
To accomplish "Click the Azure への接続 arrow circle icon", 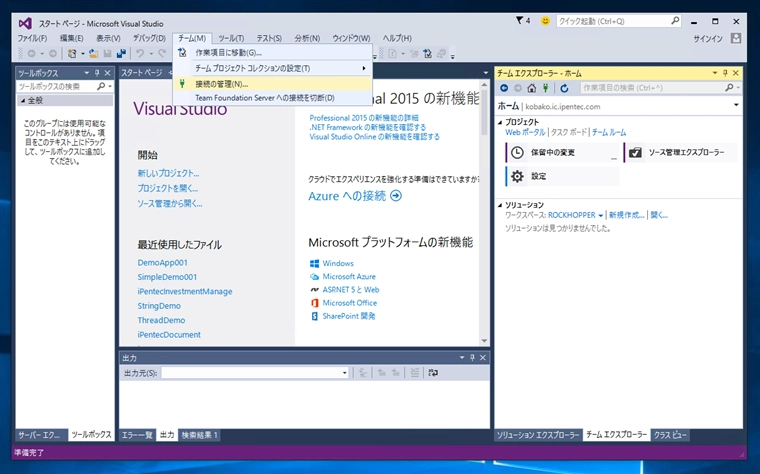I will click(x=396, y=196).
